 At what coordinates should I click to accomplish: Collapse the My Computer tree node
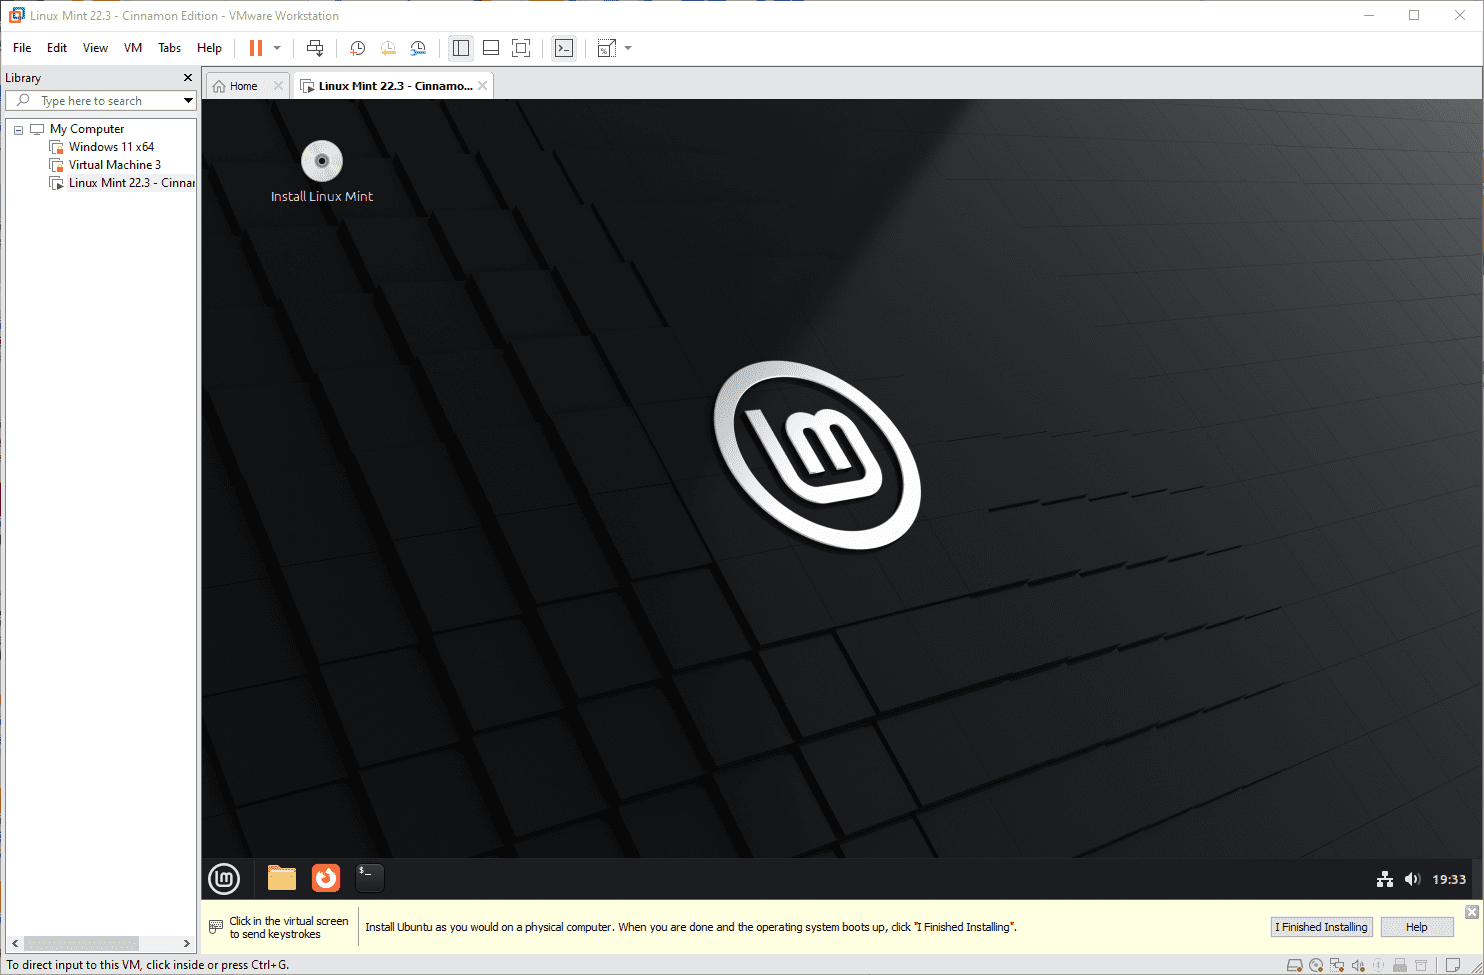[x=18, y=130]
